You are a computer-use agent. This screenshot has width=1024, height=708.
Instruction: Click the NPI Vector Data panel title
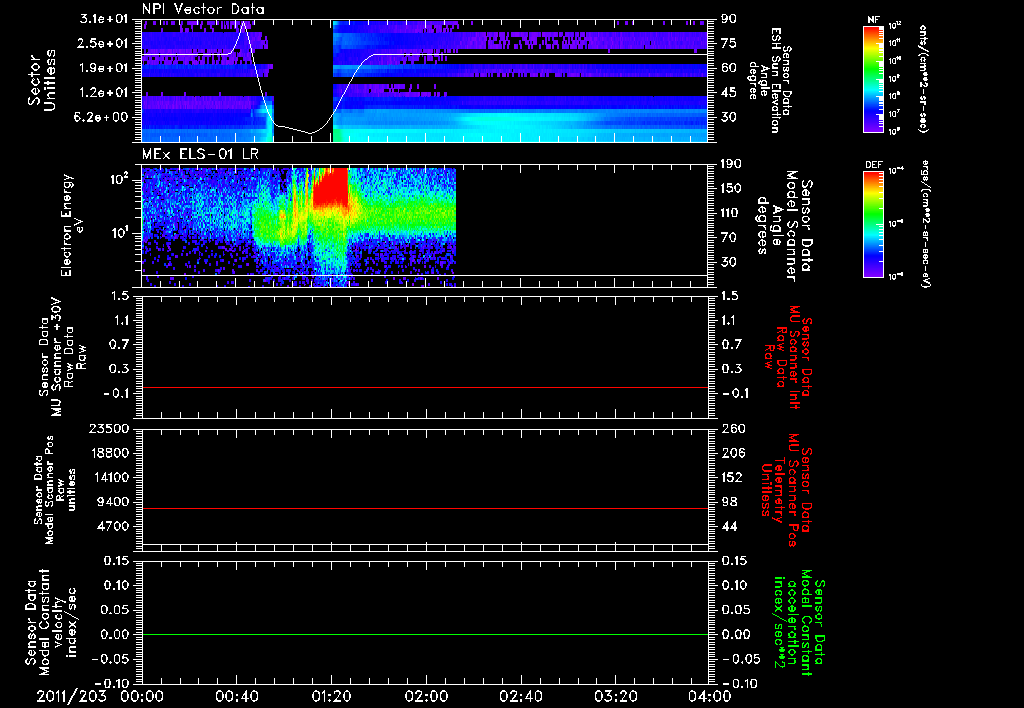click(203, 9)
